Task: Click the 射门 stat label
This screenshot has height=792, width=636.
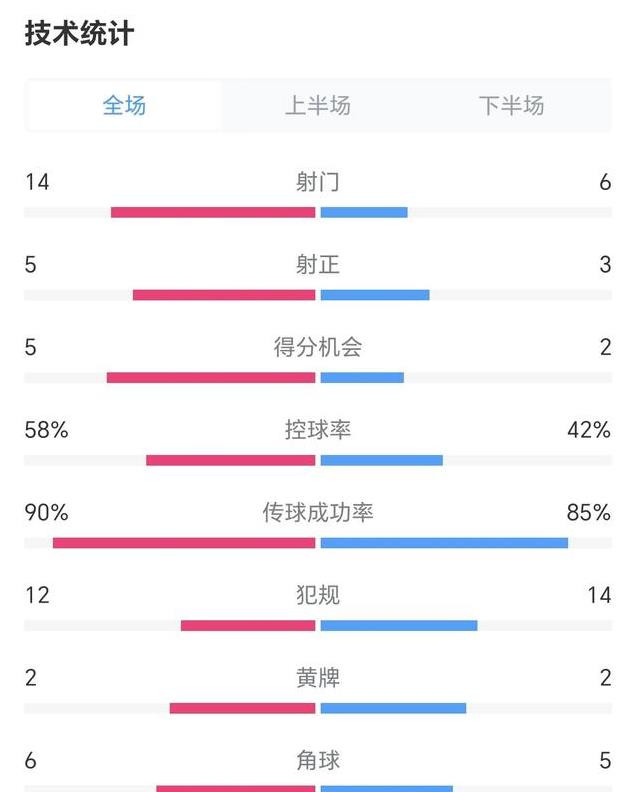Action: pos(318,182)
